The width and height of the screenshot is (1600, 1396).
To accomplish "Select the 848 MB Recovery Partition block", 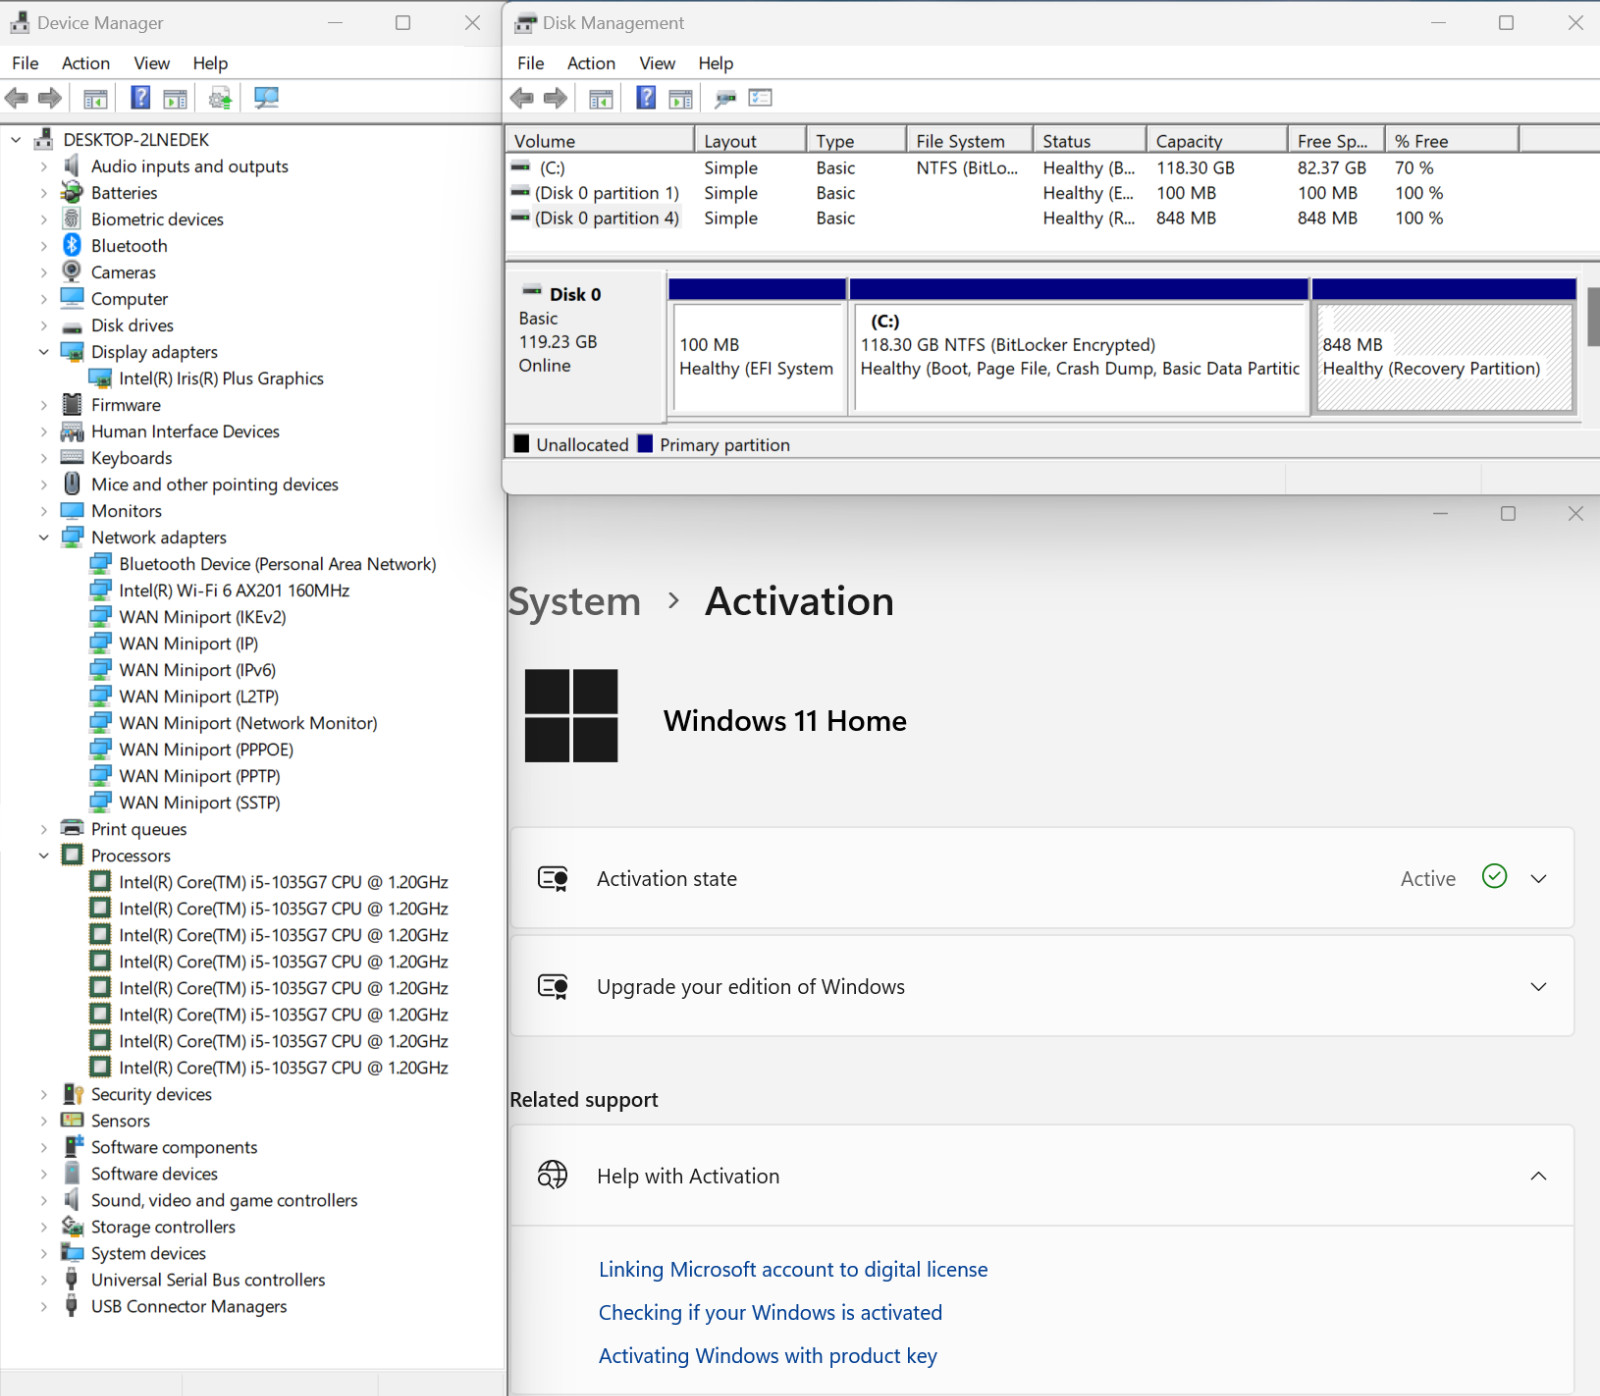I will click(1444, 346).
